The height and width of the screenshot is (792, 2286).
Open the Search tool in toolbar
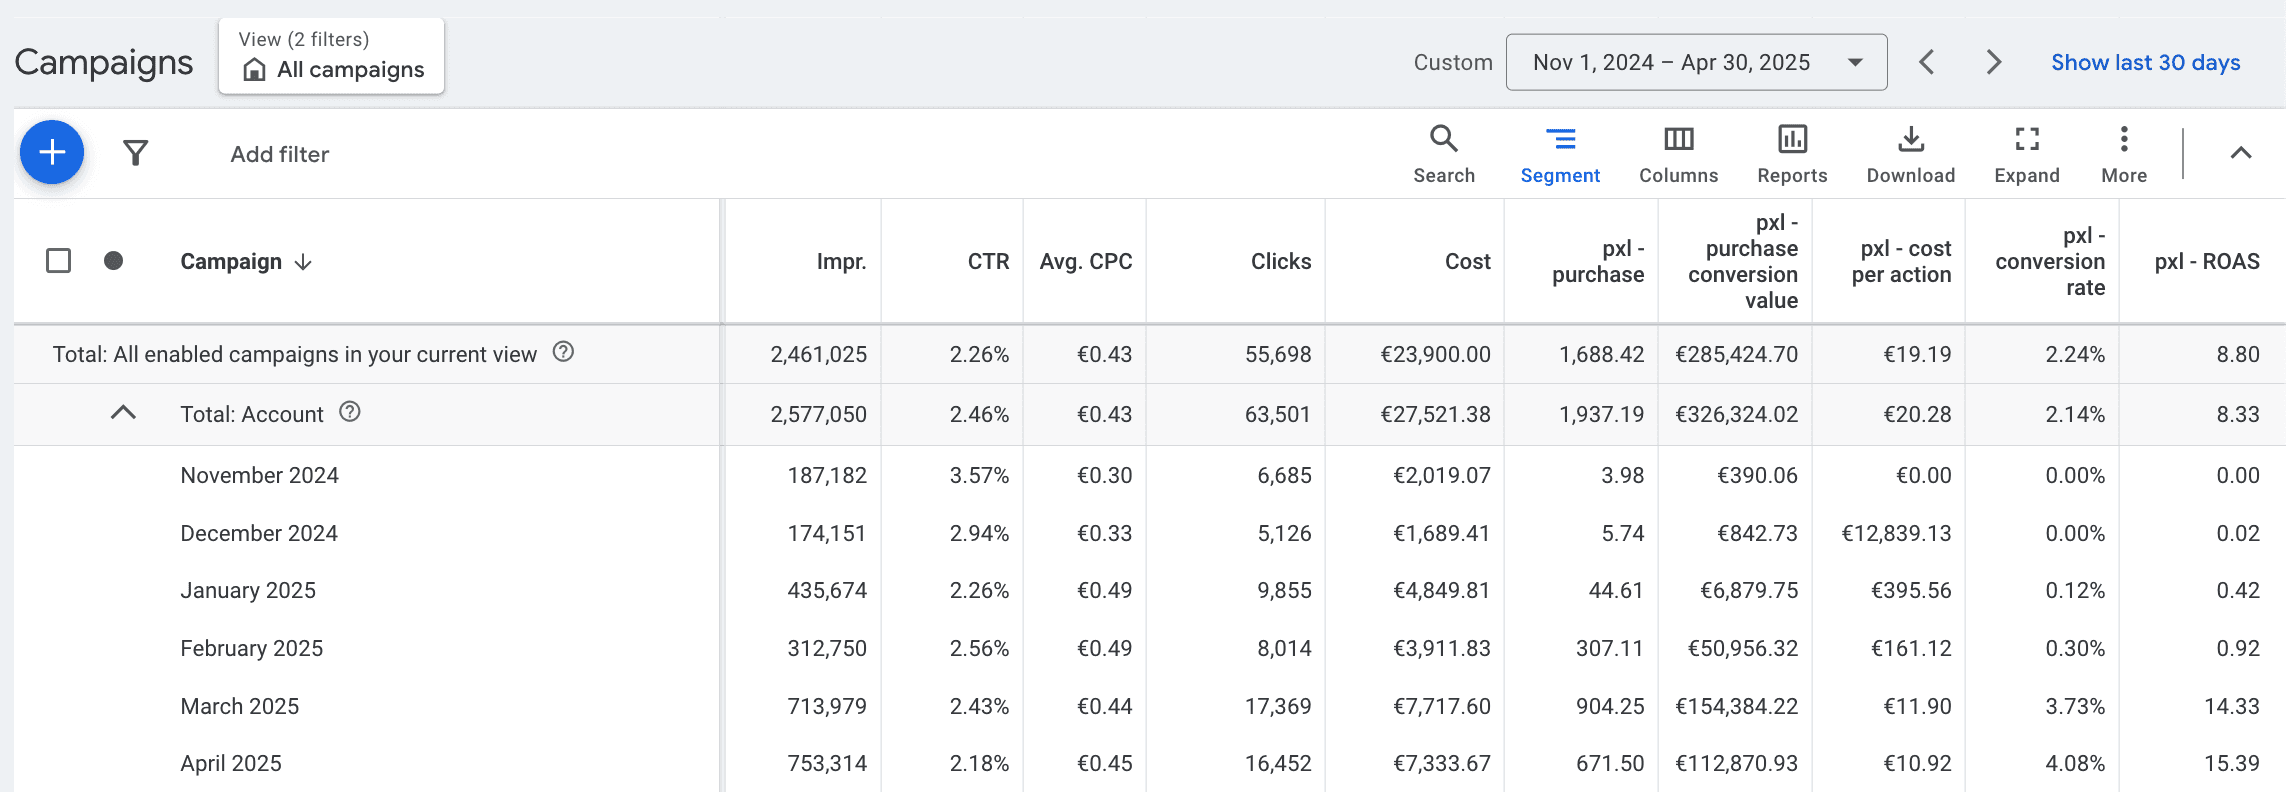coord(1444,154)
